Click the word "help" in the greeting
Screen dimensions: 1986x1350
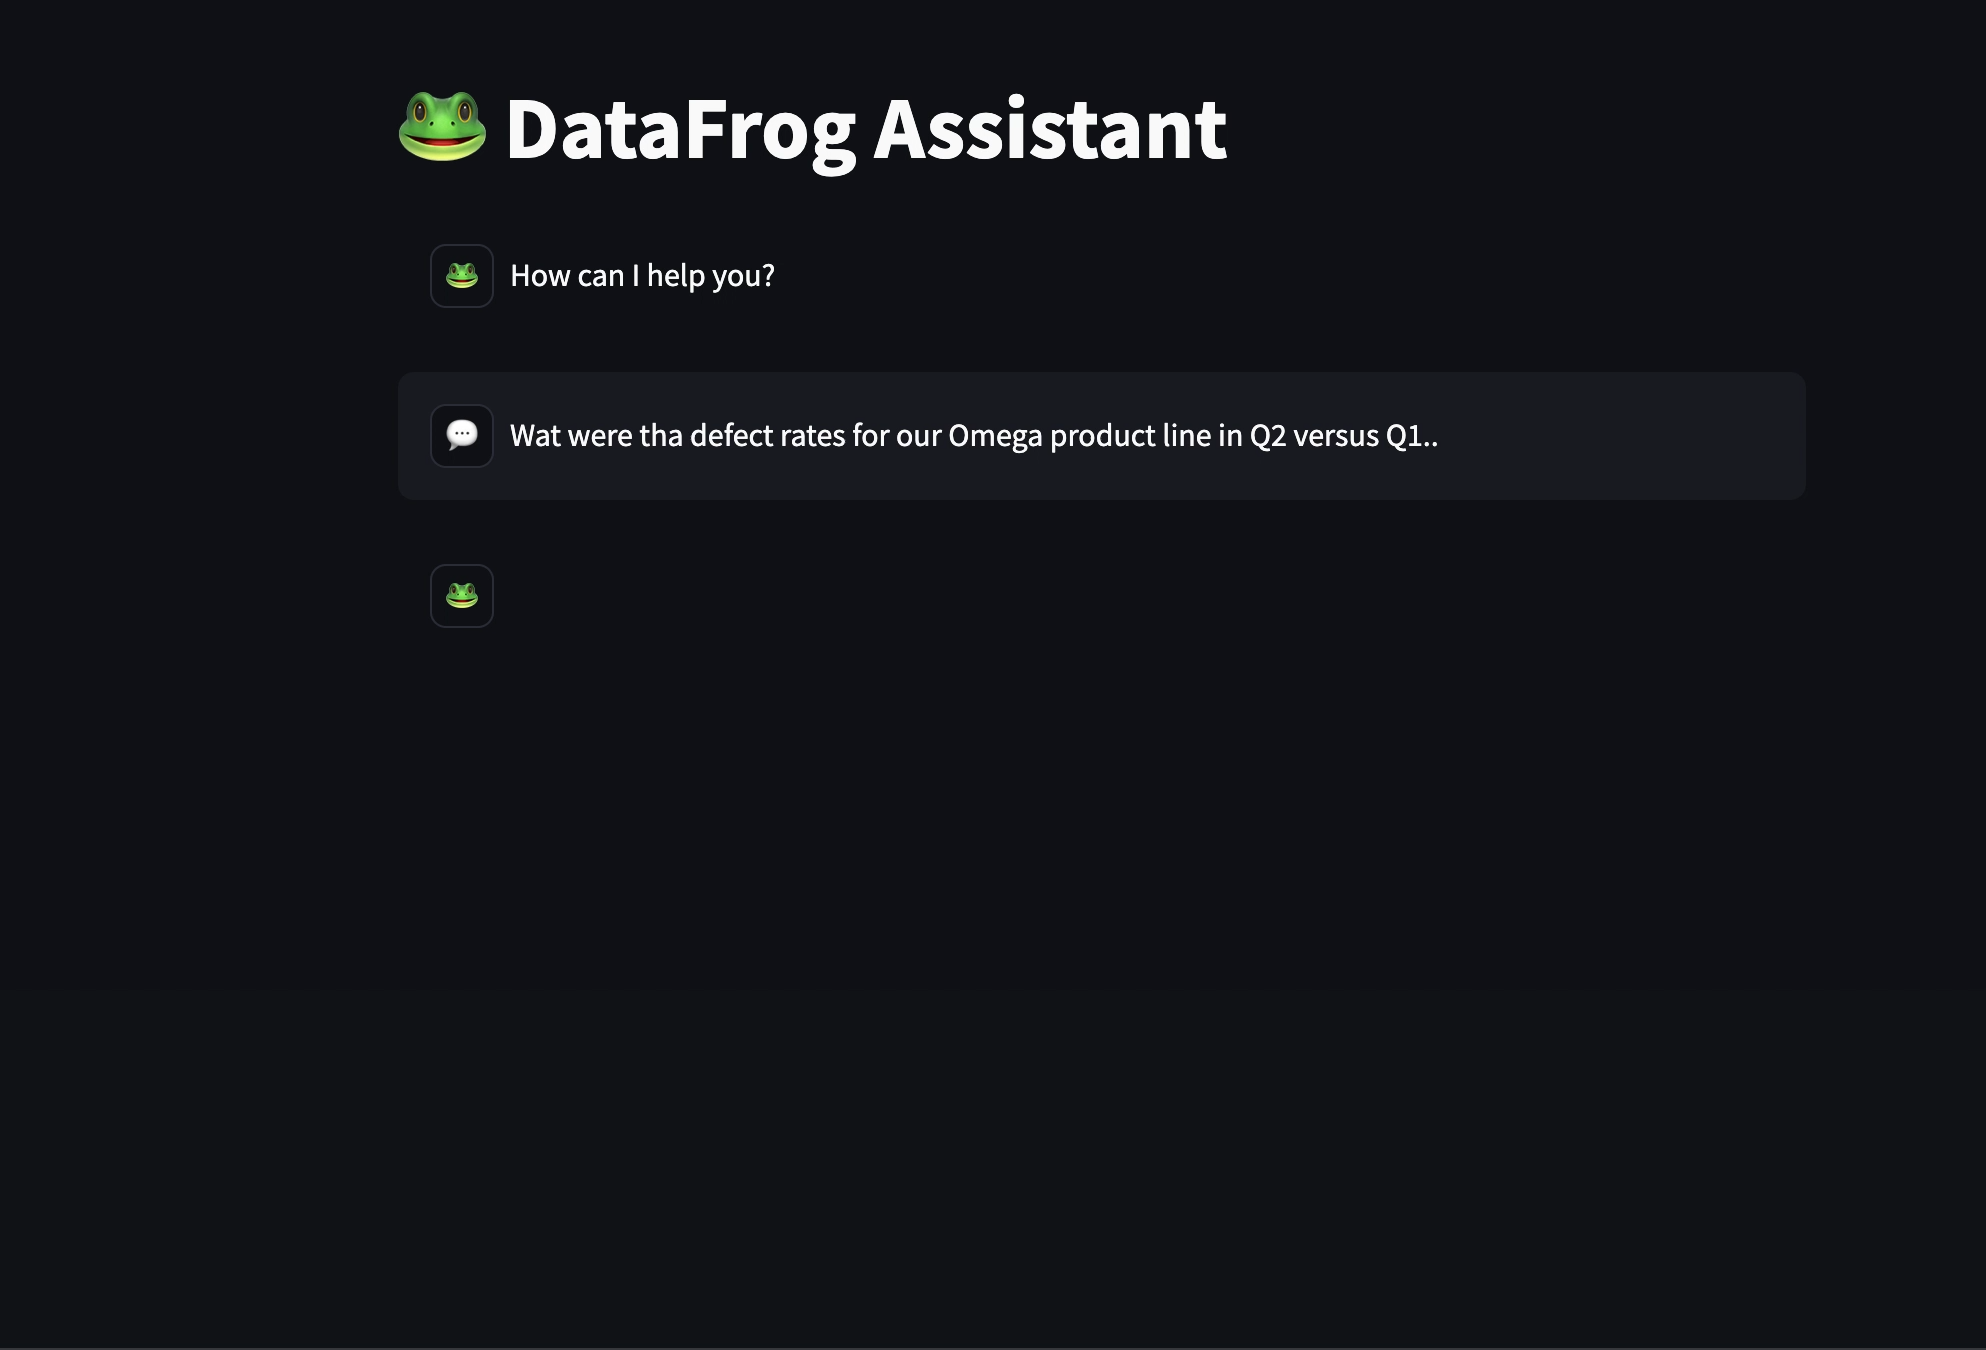coord(675,276)
